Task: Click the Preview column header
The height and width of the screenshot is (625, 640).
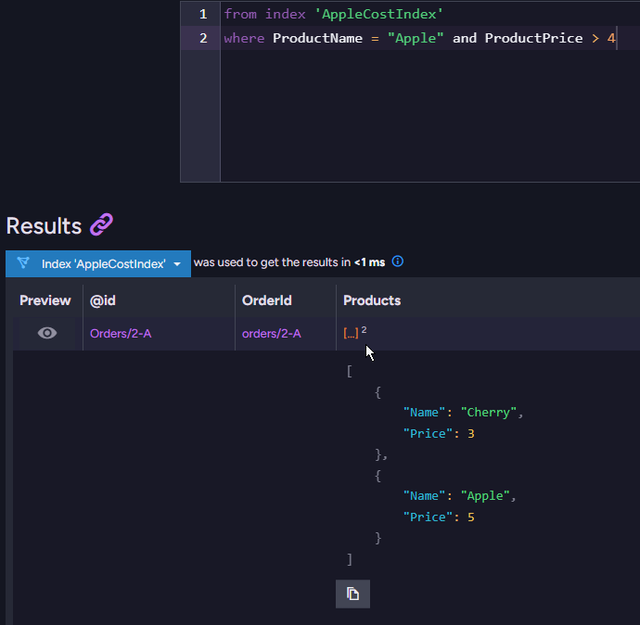Action: coord(45,300)
